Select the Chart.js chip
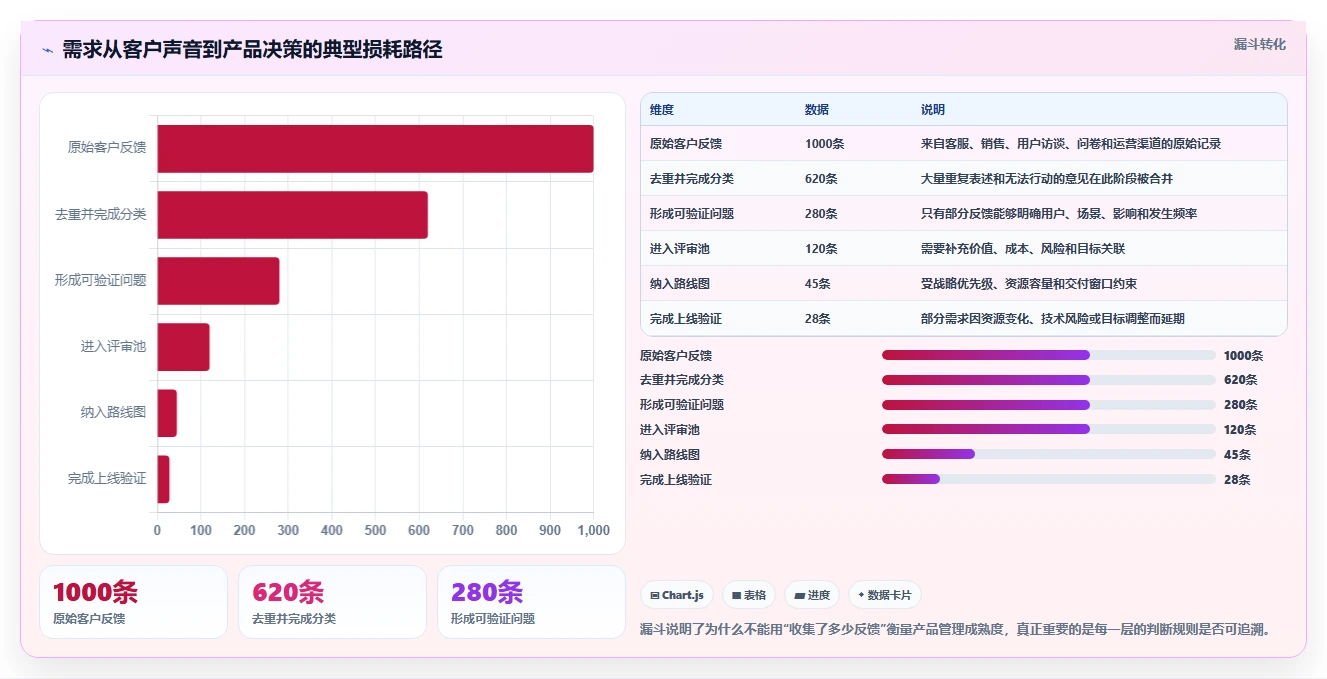Image resolution: width=1327 pixels, height=679 pixels. (x=677, y=595)
